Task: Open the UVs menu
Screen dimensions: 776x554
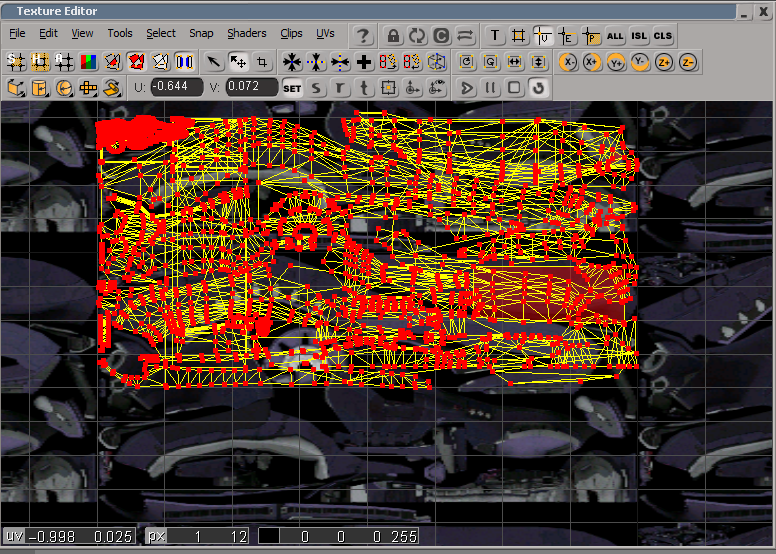Action: pos(325,33)
